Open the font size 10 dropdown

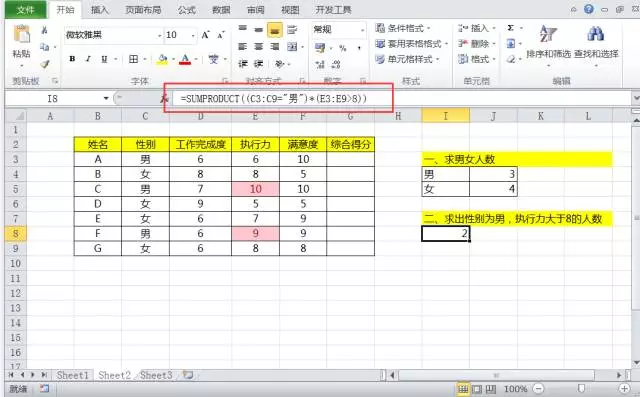pyautogui.click(x=193, y=35)
